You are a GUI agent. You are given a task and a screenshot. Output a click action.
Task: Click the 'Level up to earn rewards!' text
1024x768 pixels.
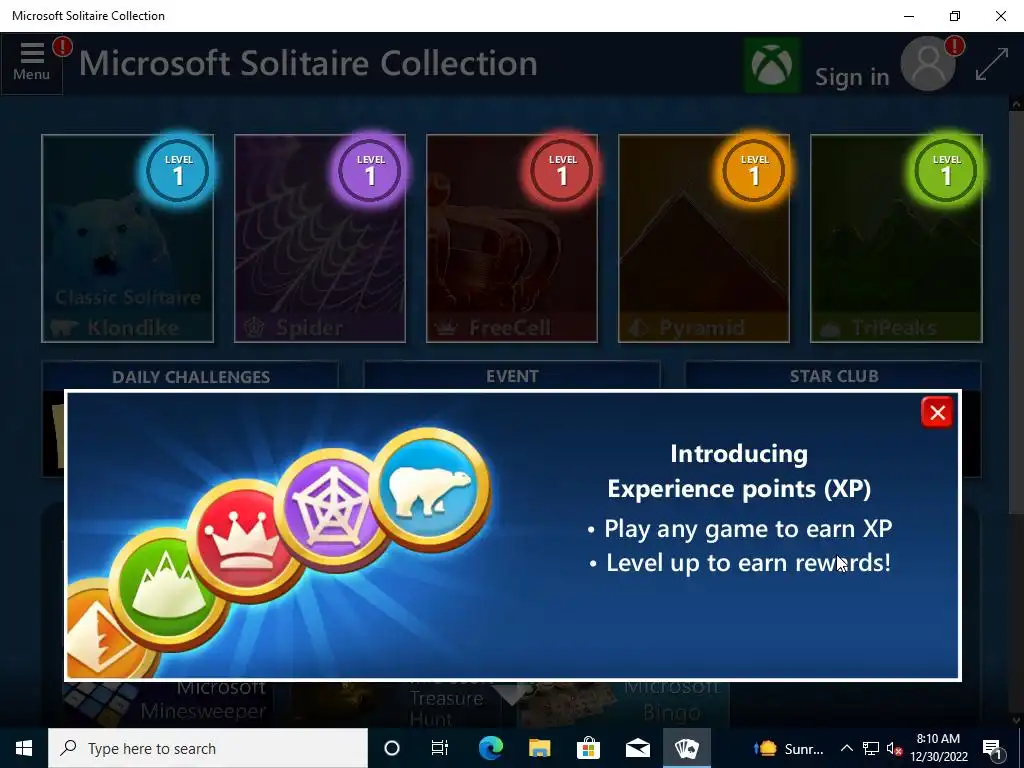748,563
